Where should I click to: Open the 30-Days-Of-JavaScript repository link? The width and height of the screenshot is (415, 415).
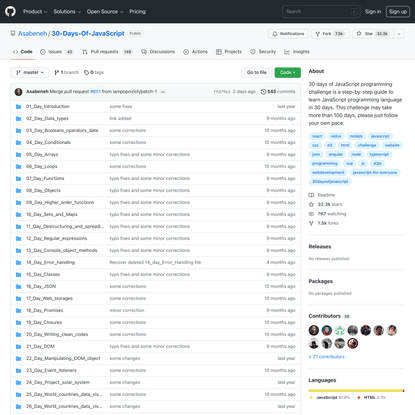point(88,33)
